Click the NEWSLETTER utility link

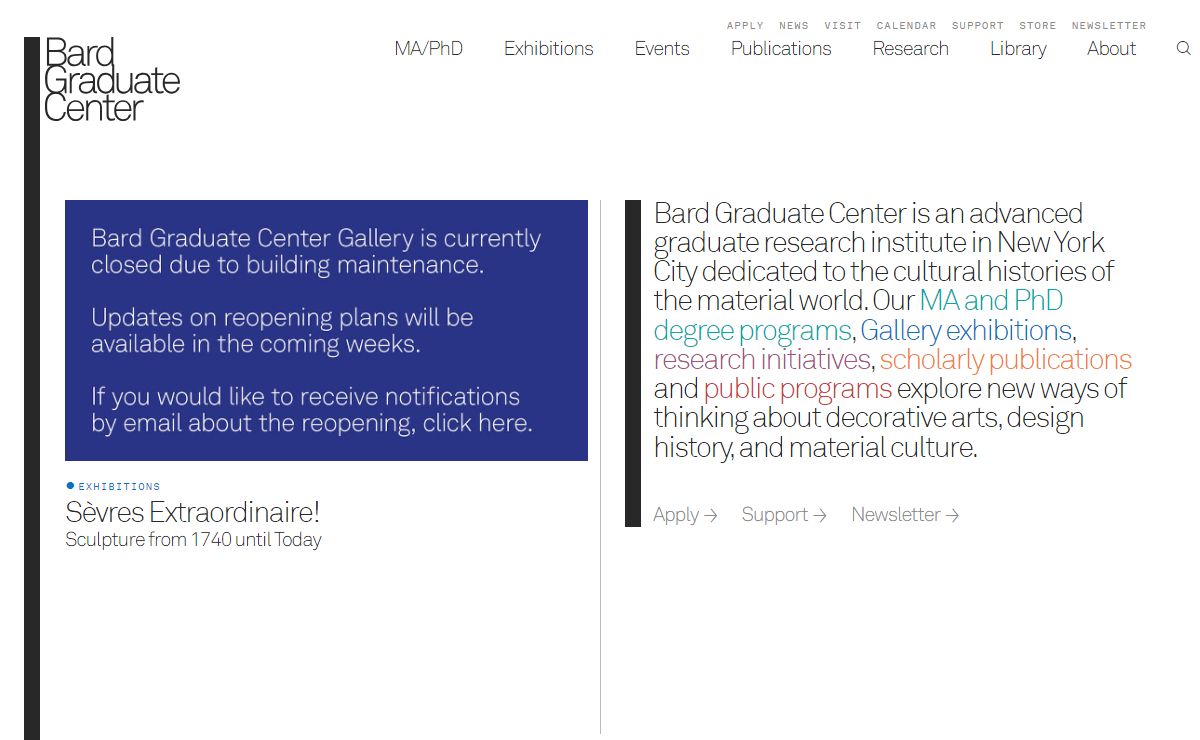tap(1109, 26)
